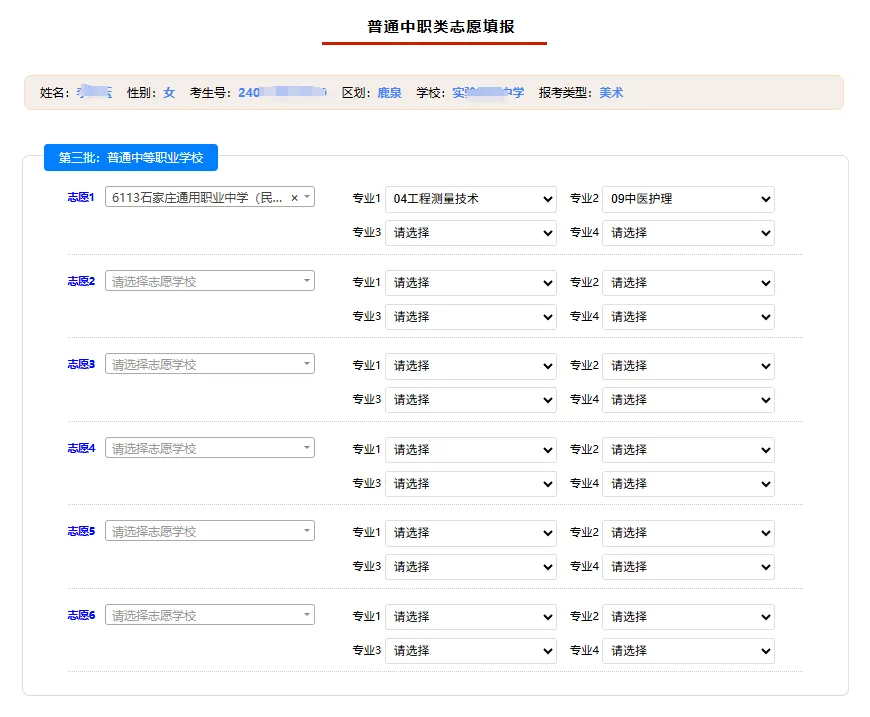
Task: Expand 志愿1 专业4 selection list
Action: 688,233
